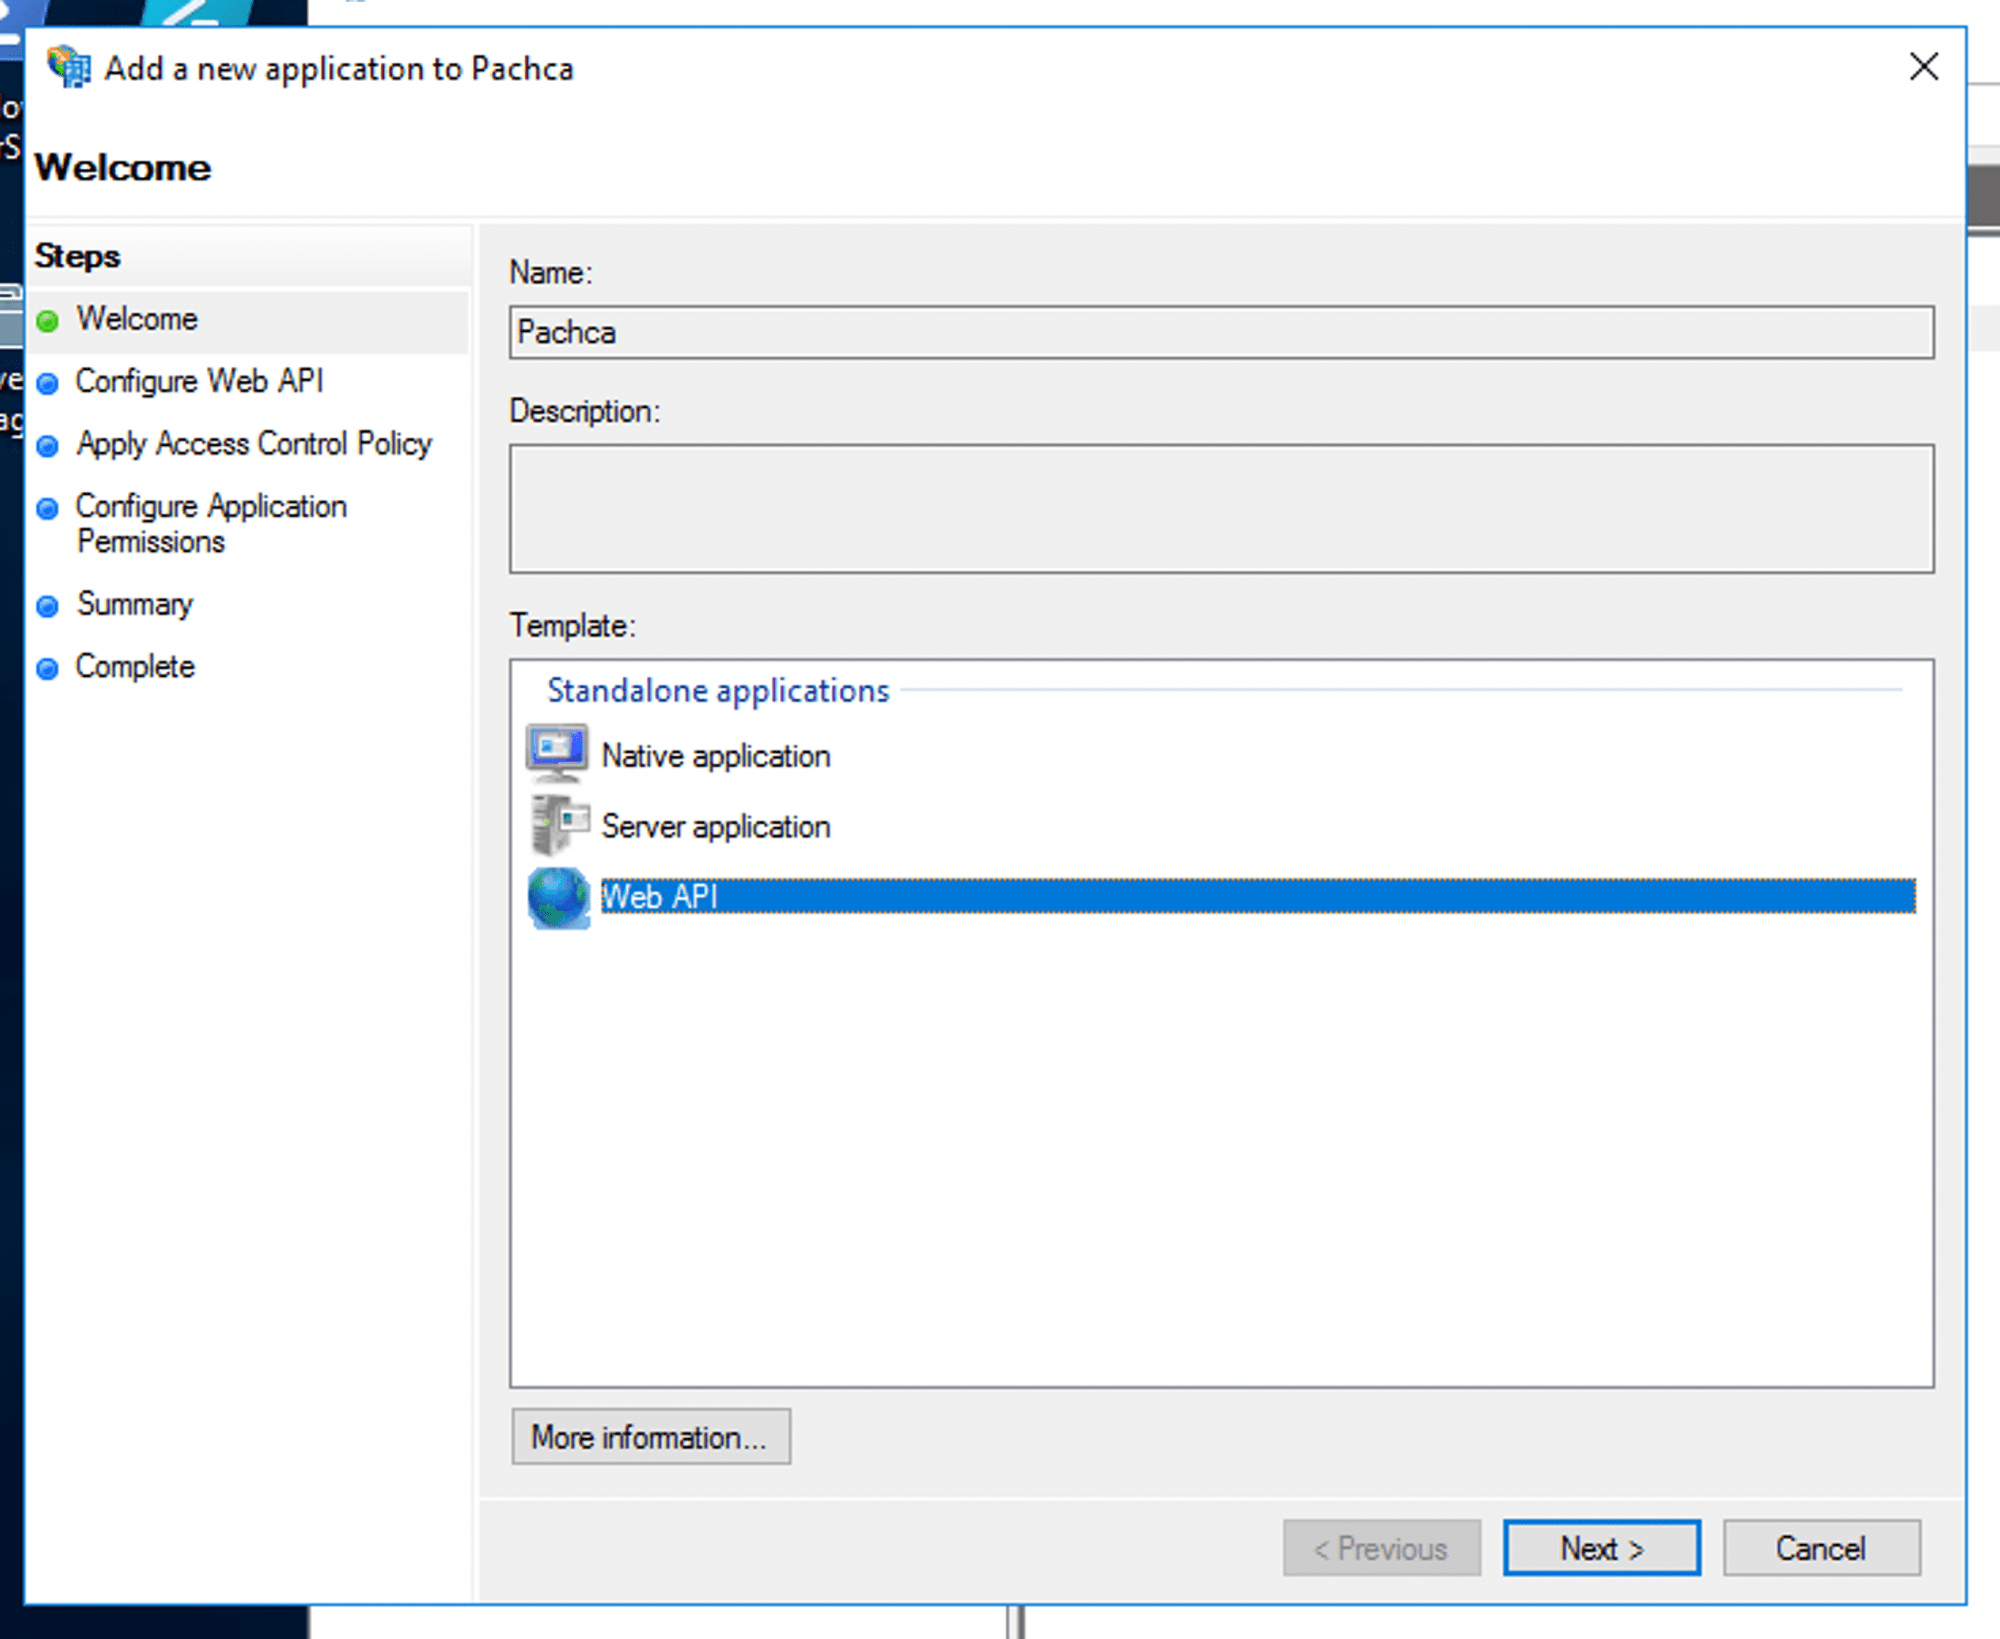
Task: Click the Summary step blue bullet
Action: pyautogui.click(x=47, y=606)
